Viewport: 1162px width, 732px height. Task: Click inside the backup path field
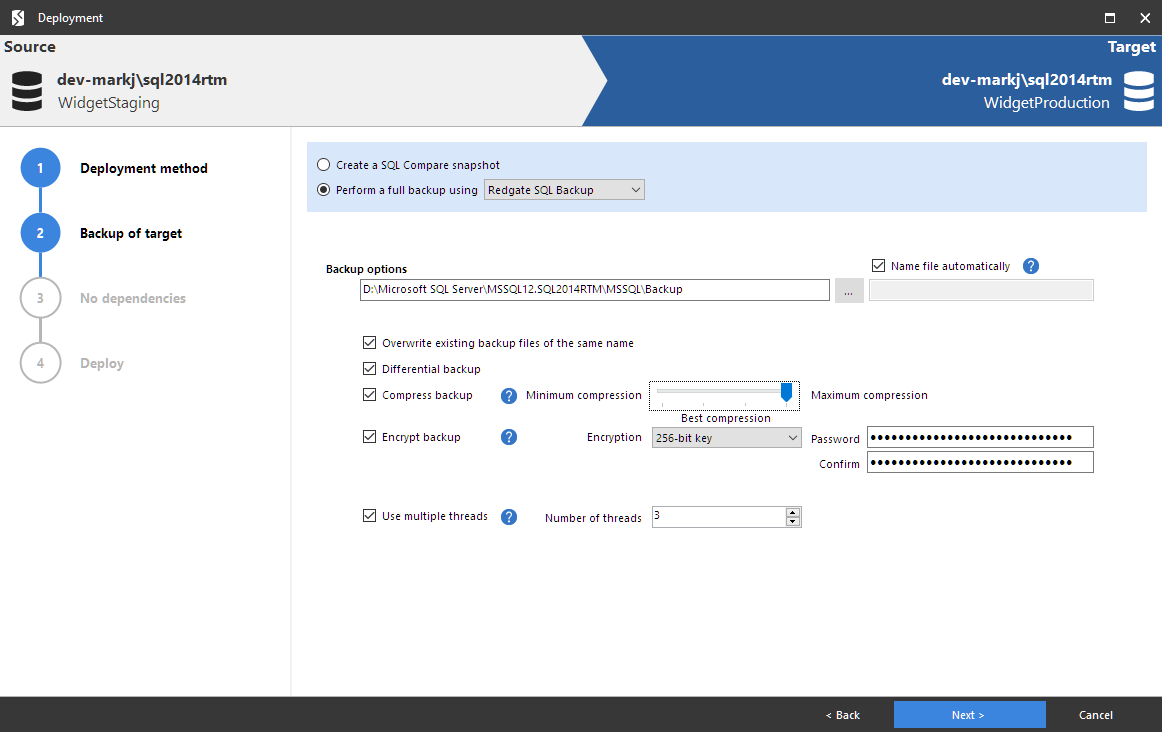tap(594, 289)
